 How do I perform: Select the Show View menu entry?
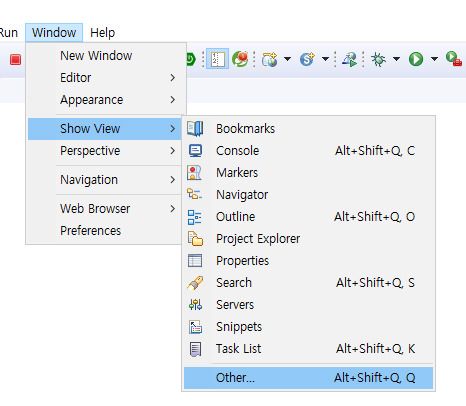pos(105,129)
